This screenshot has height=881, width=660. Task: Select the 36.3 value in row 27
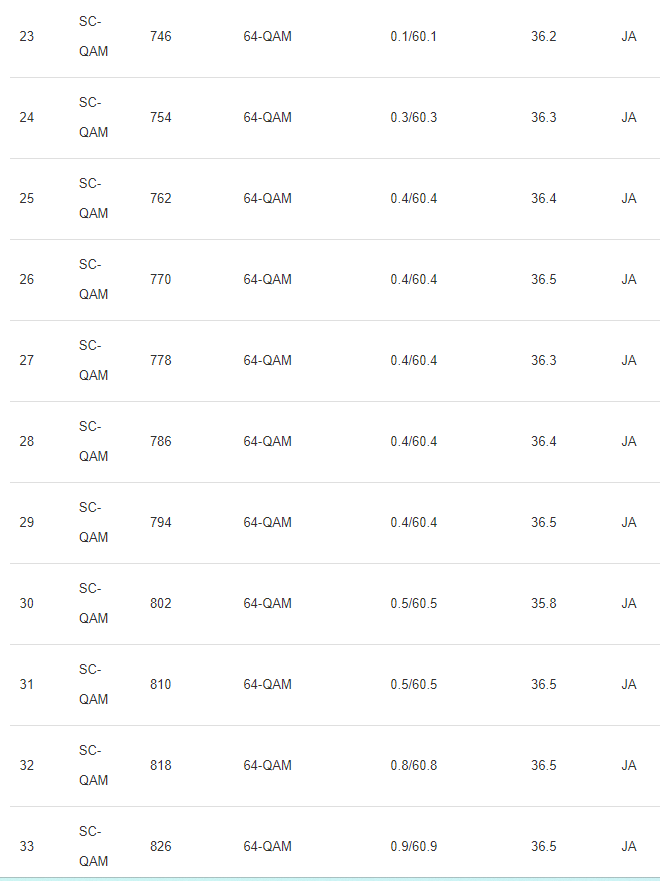click(544, 360)
